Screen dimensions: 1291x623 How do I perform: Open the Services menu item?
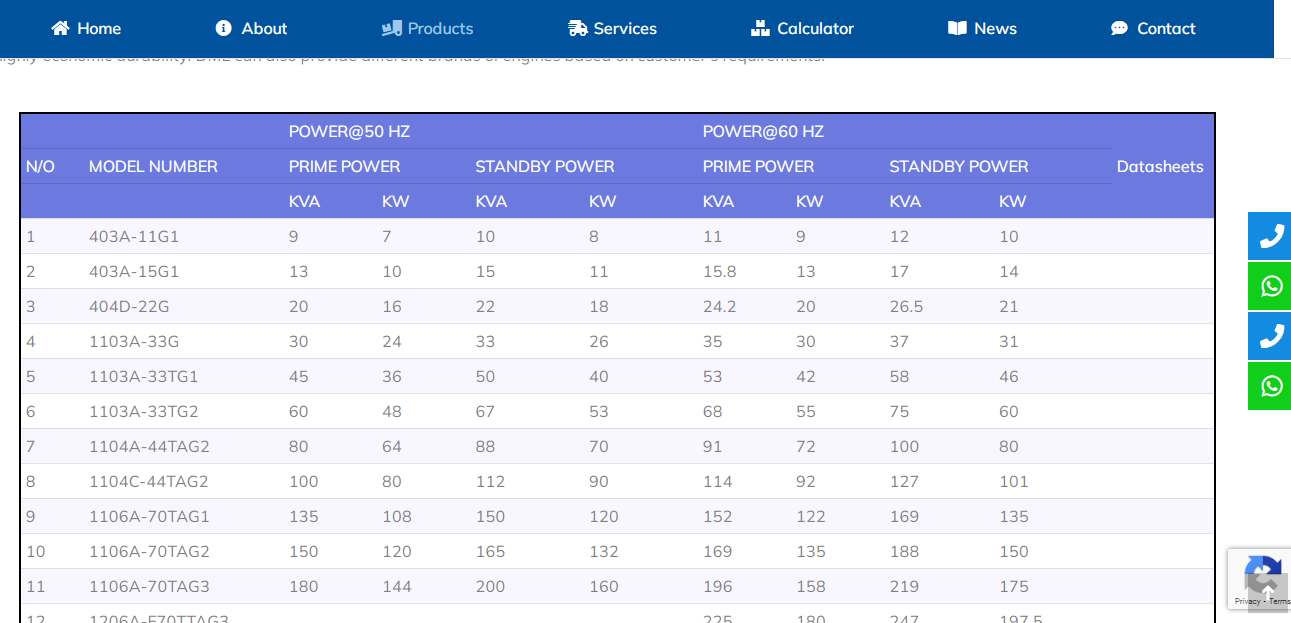[x=612, y=28]
